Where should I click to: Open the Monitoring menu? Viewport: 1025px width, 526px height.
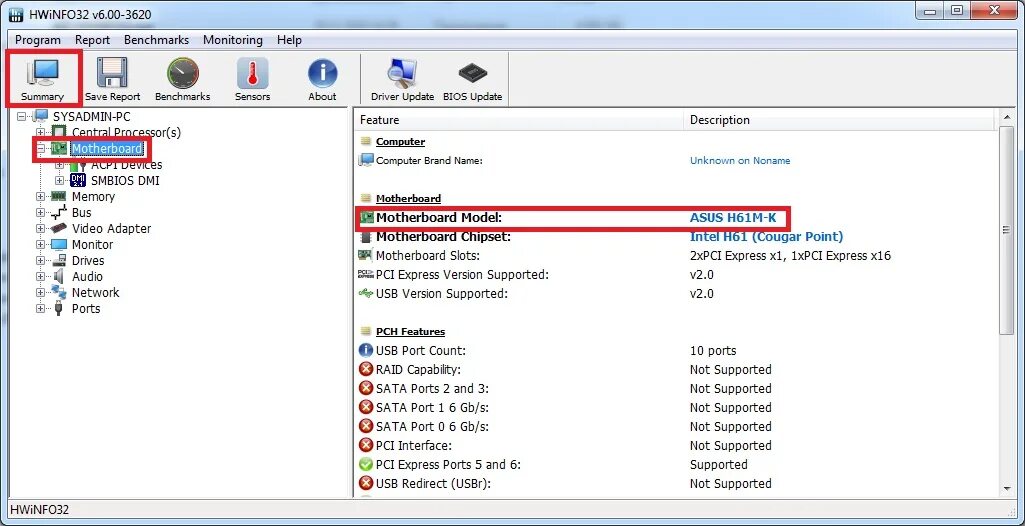pos(233,40)
